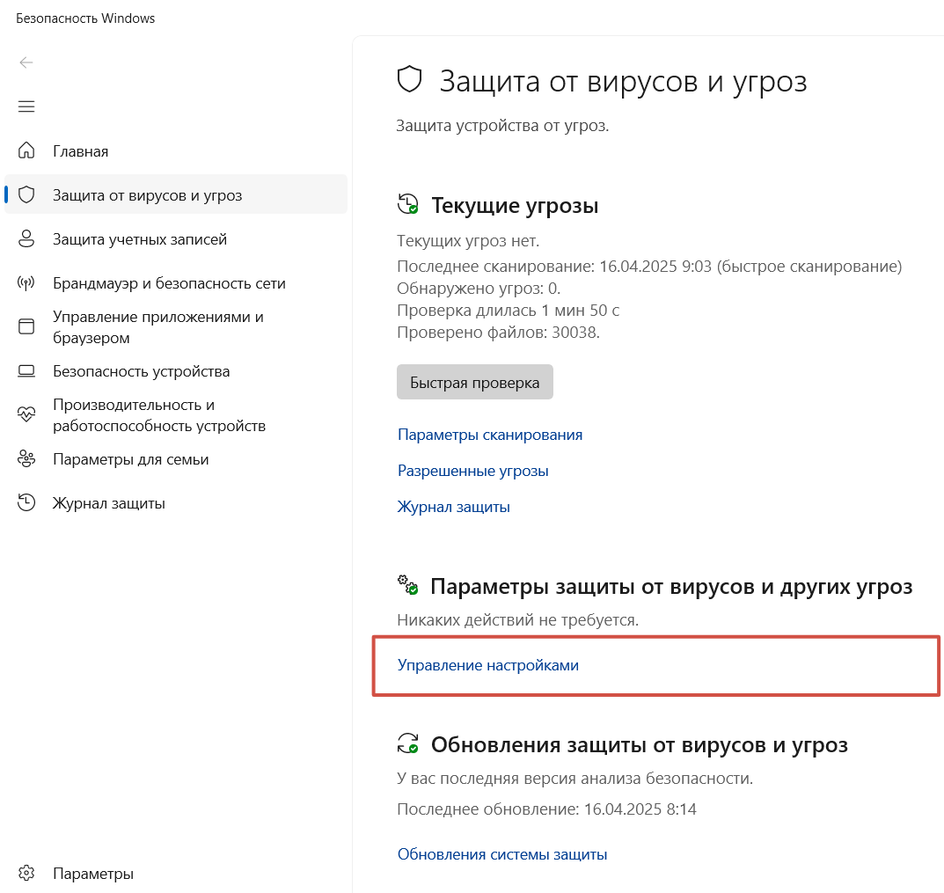The width and height of the screenshot is (944, 893).
Task: Click the Безопасность Windows window title
Action: (x=85, y=19)
